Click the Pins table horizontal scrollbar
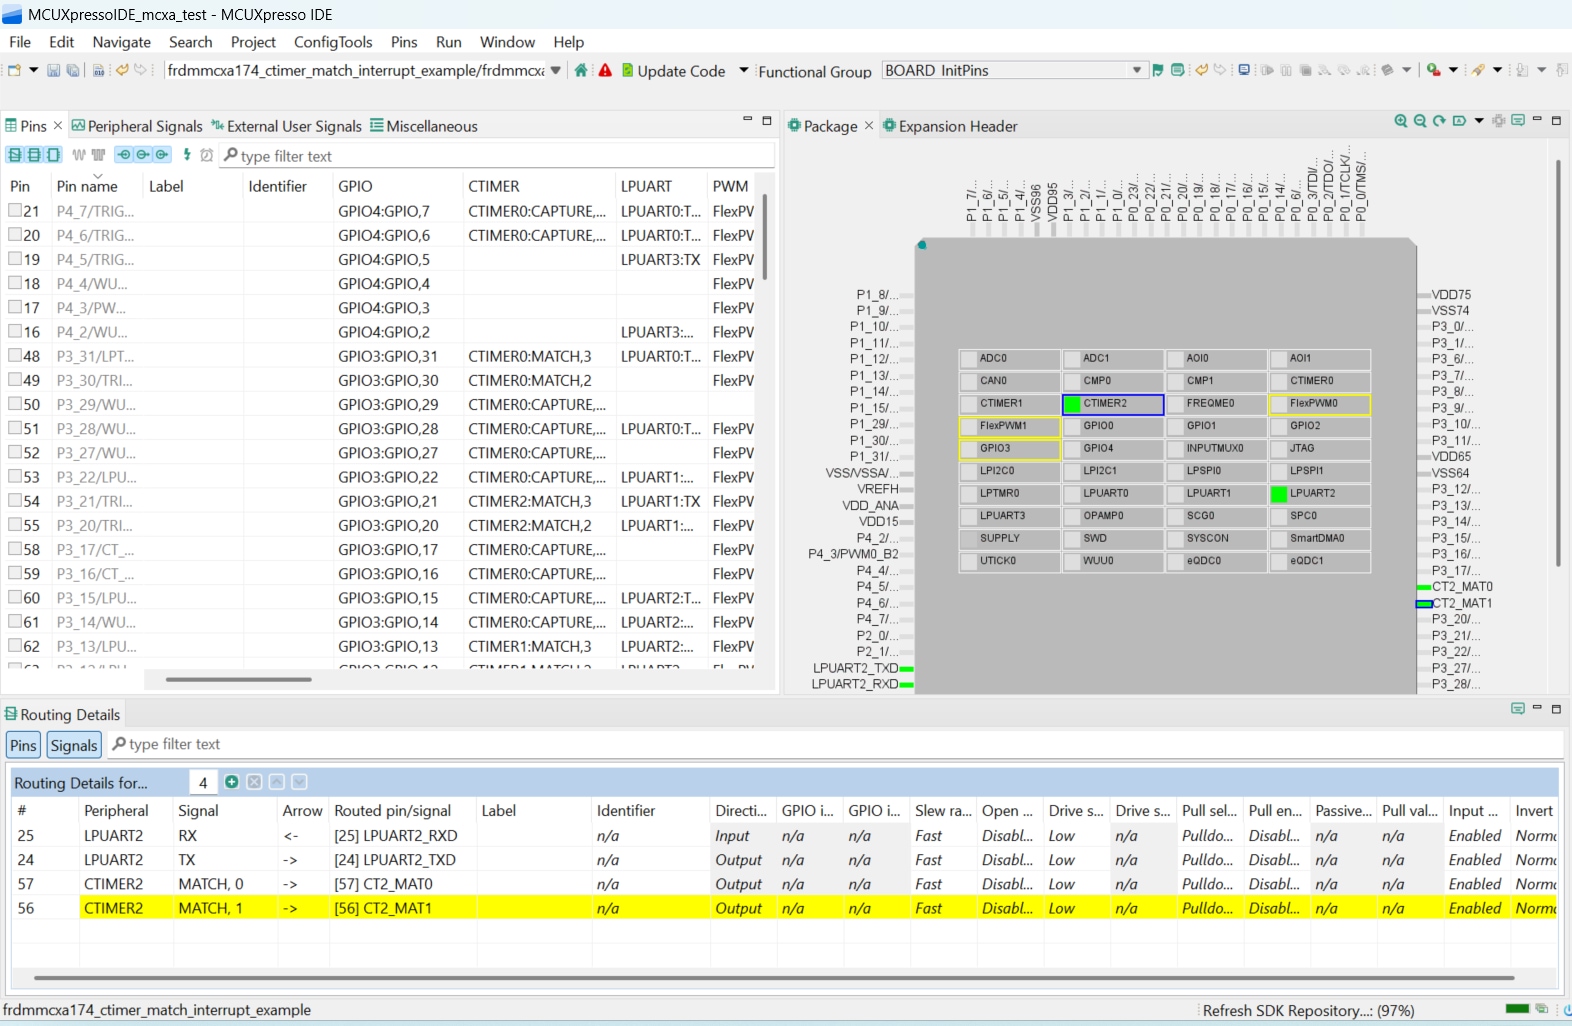1572x1026 pixels. (238, 679)
